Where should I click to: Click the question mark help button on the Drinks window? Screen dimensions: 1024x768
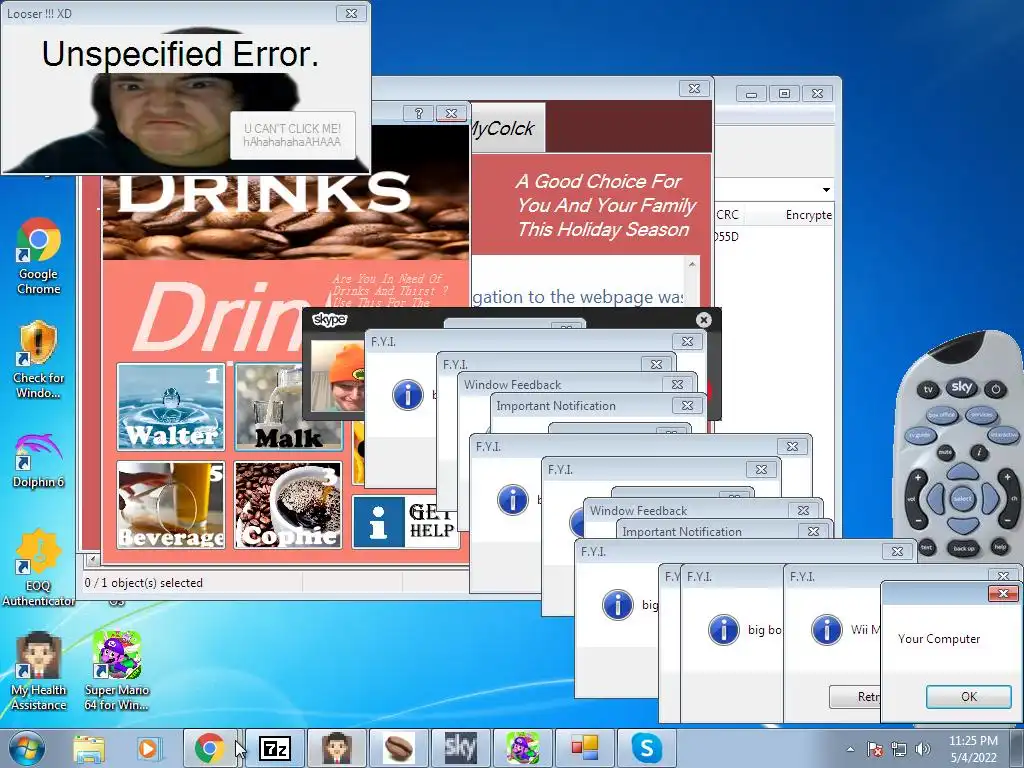[419, 113]
